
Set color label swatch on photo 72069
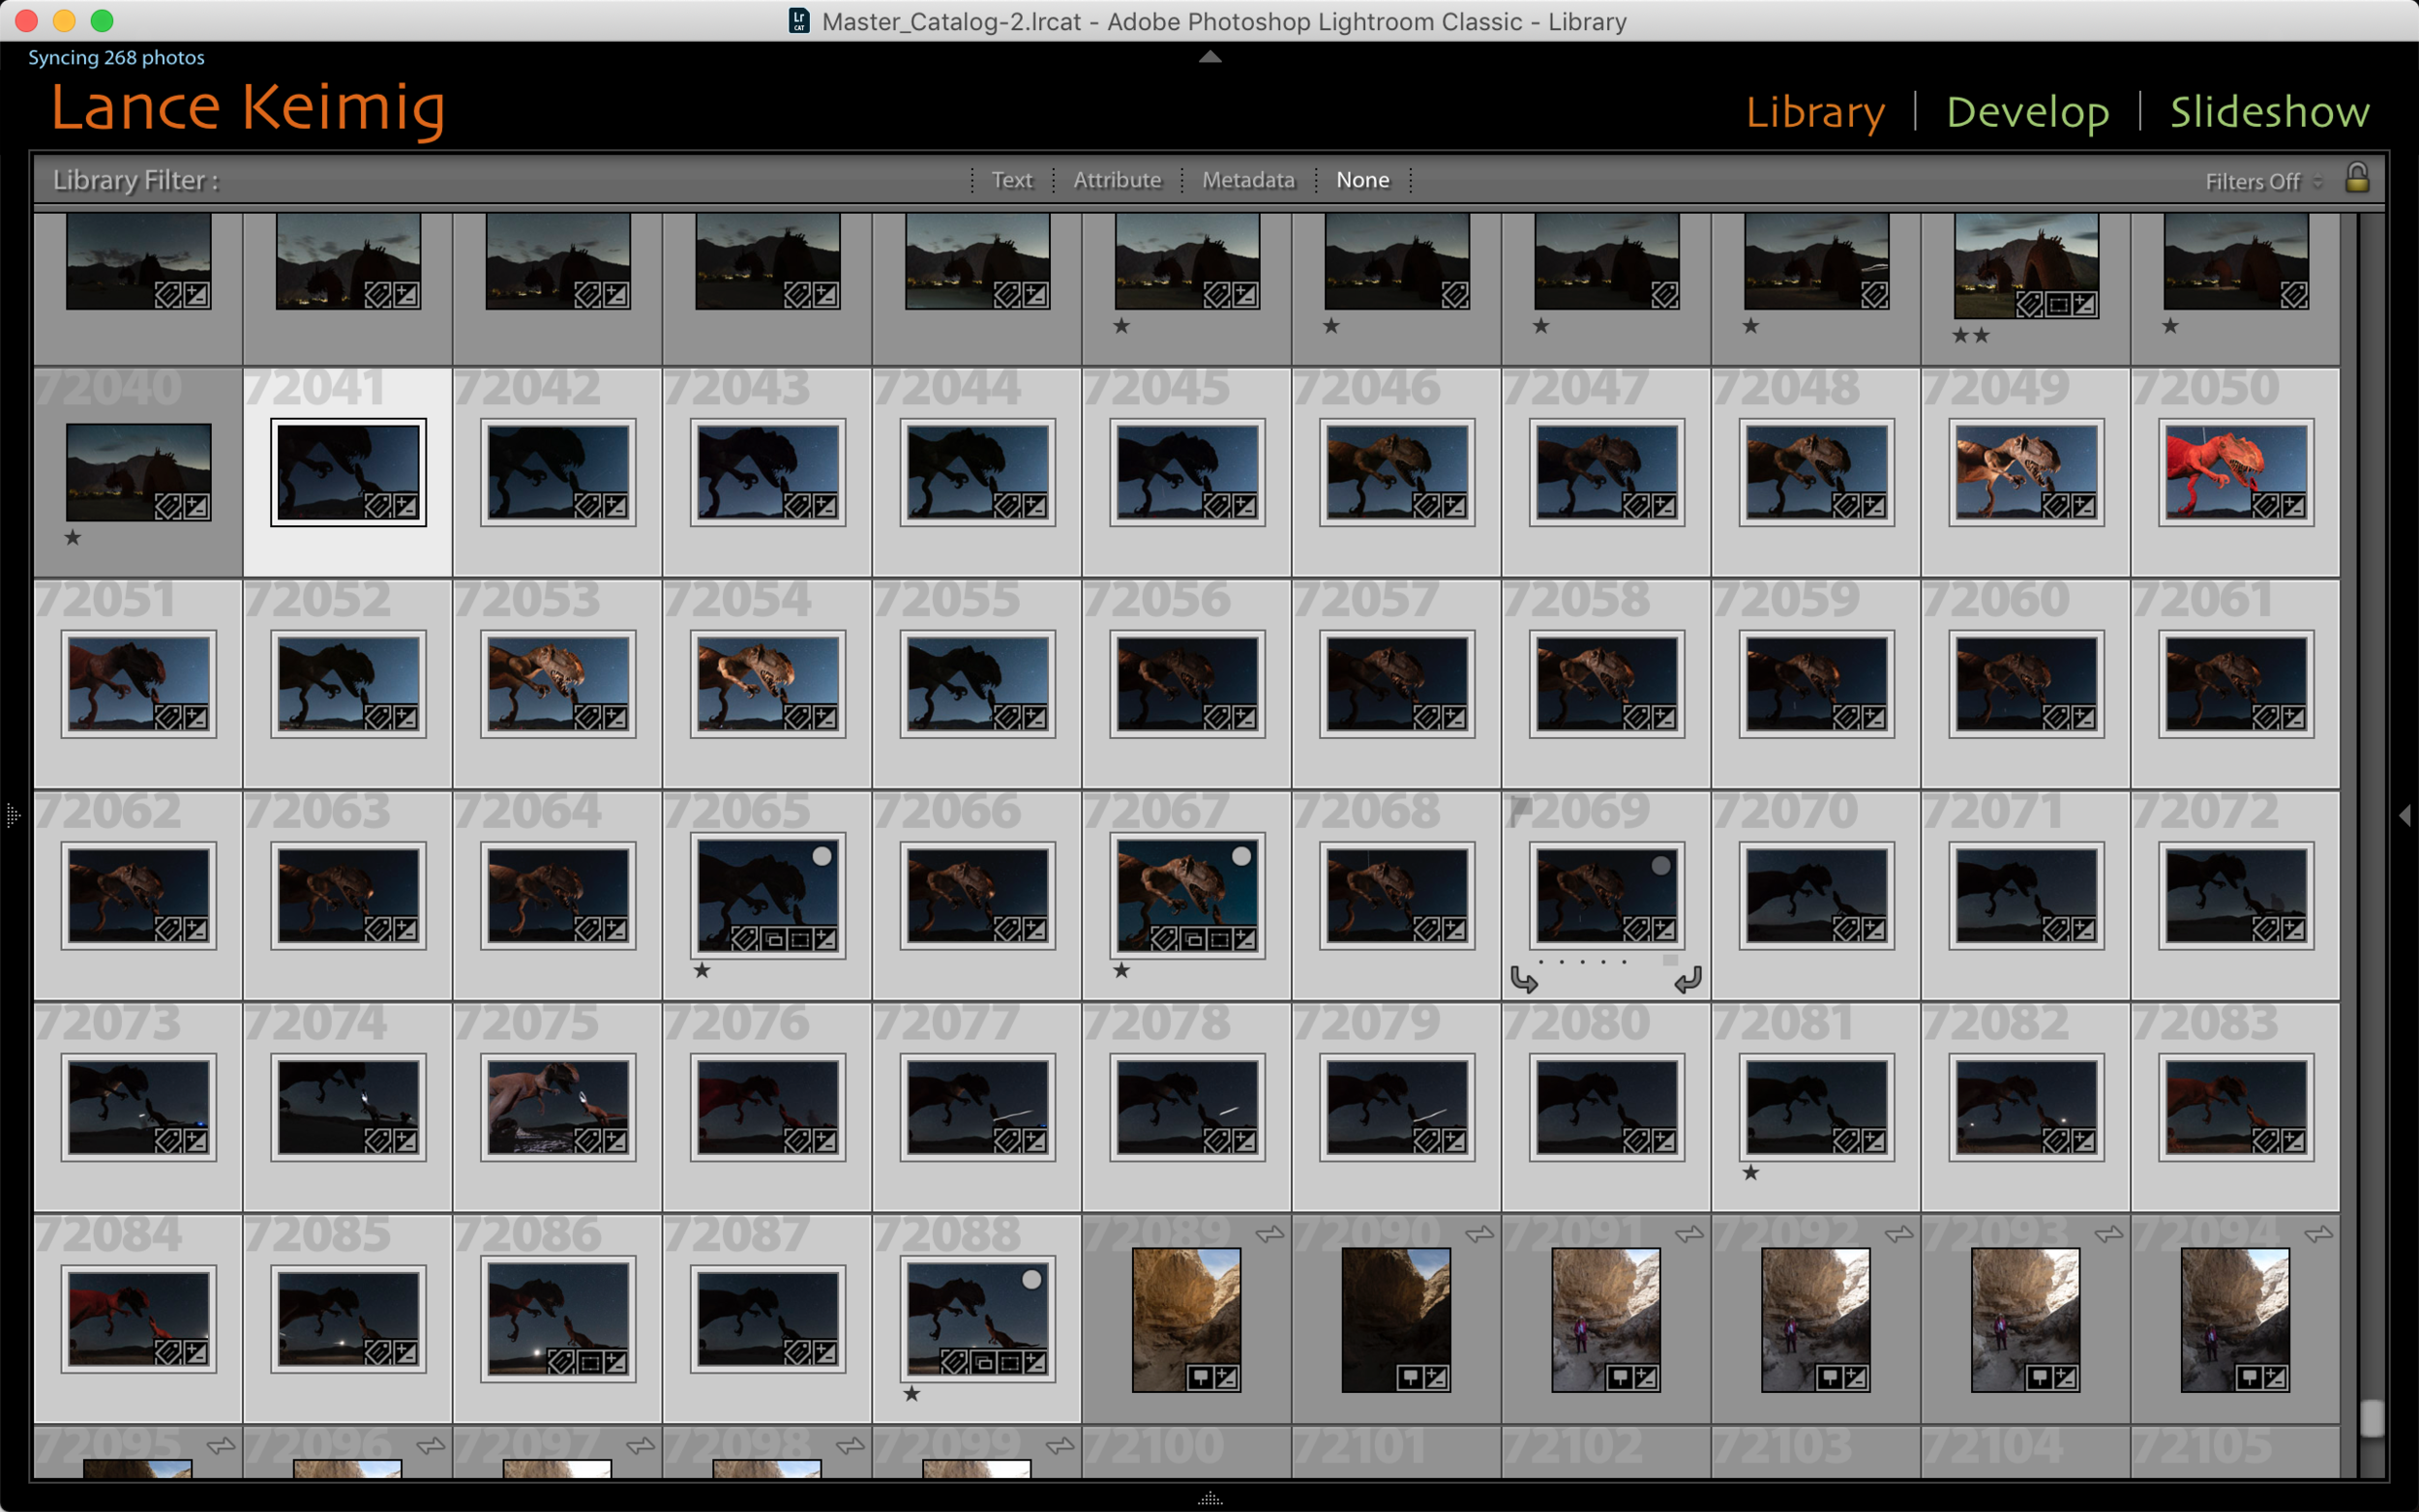[x=1670, y=960]
